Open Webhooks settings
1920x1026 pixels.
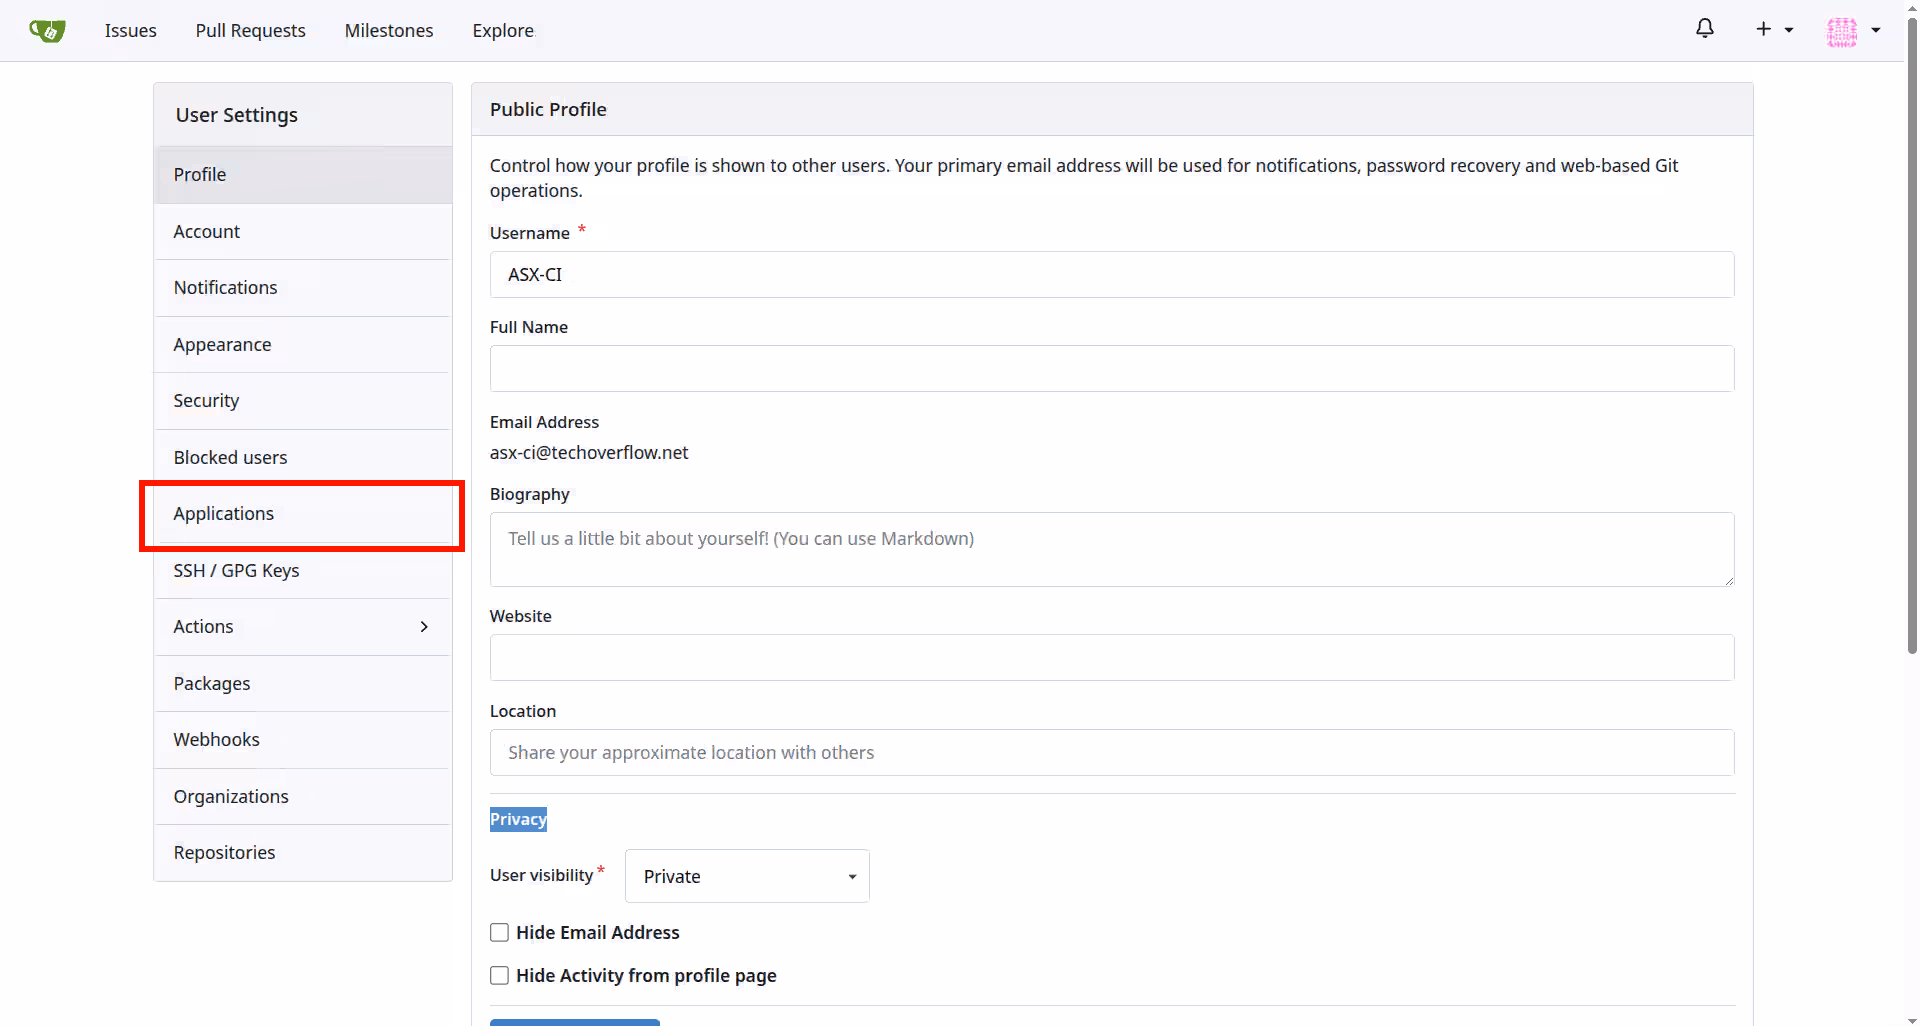pyautogui.click(x=216, y=739)
